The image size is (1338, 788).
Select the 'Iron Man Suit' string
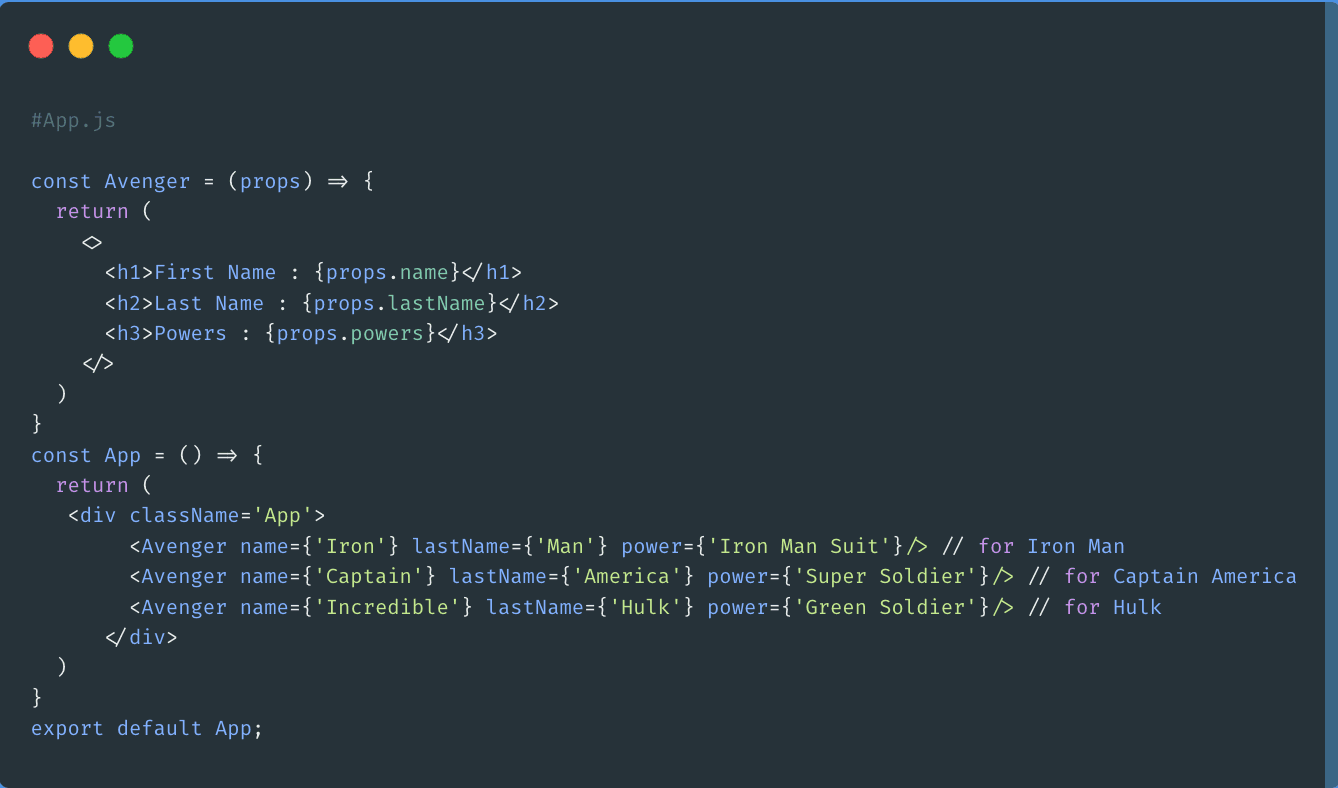click(x=799, y=546)
